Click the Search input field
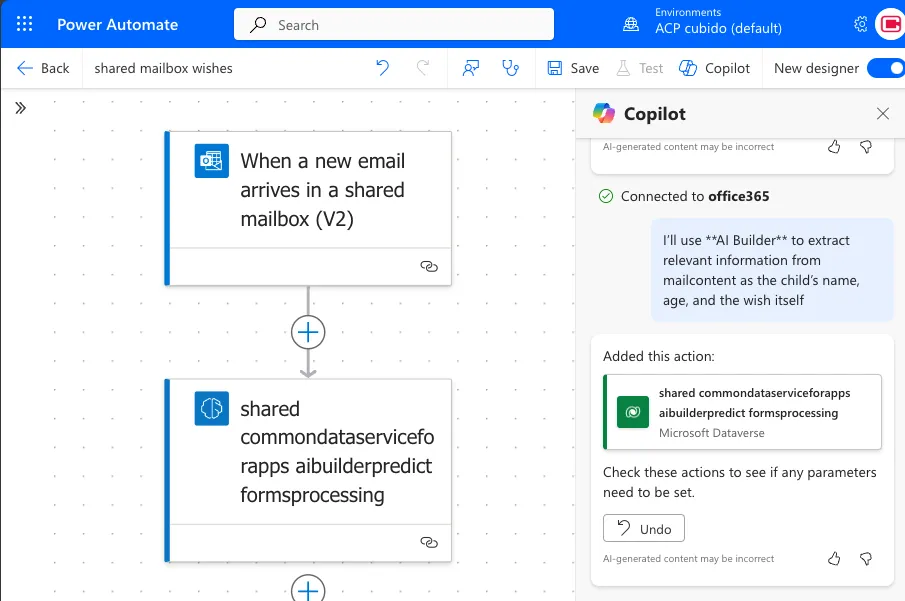The image size is (905, 601). (x=394, y=24)
